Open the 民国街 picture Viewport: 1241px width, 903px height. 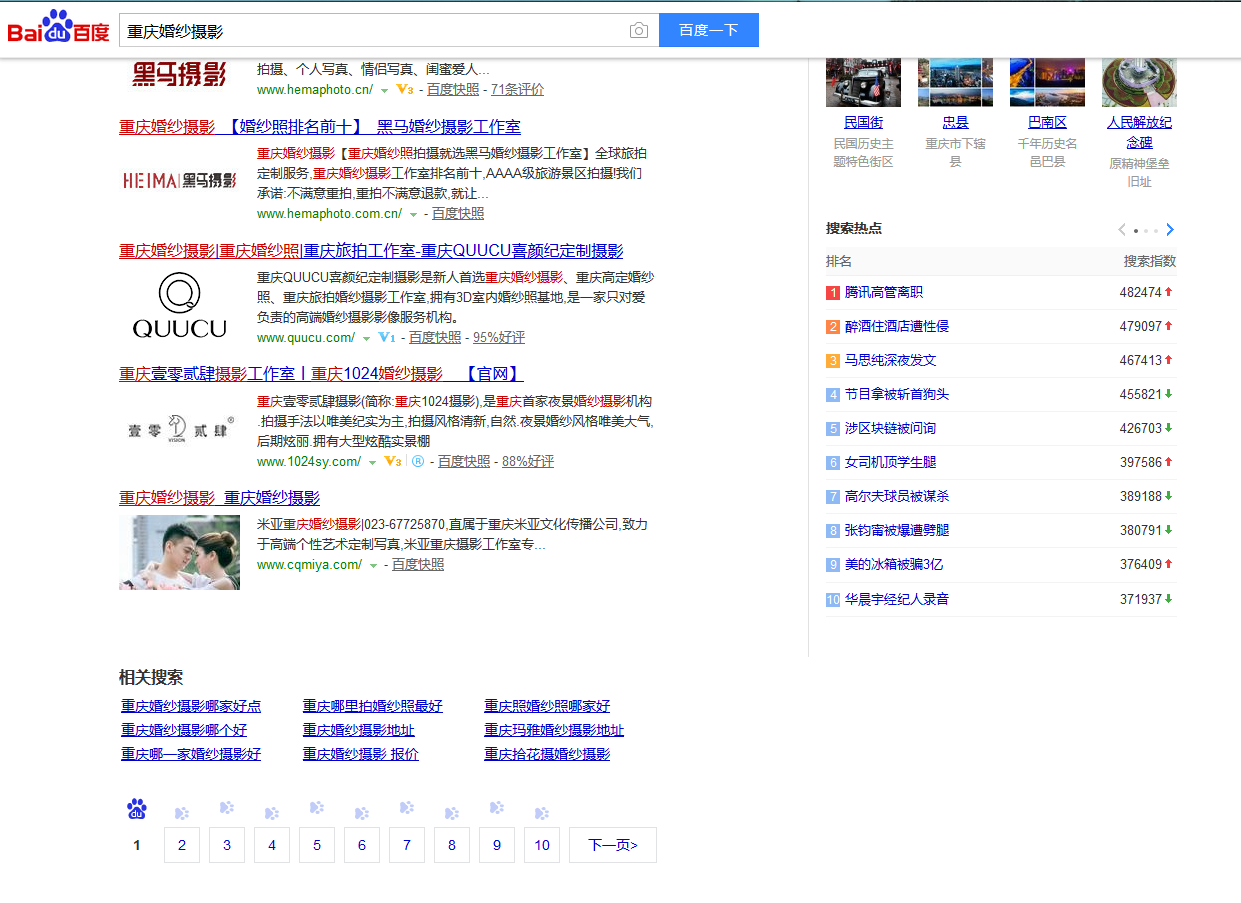click(863, 82)
